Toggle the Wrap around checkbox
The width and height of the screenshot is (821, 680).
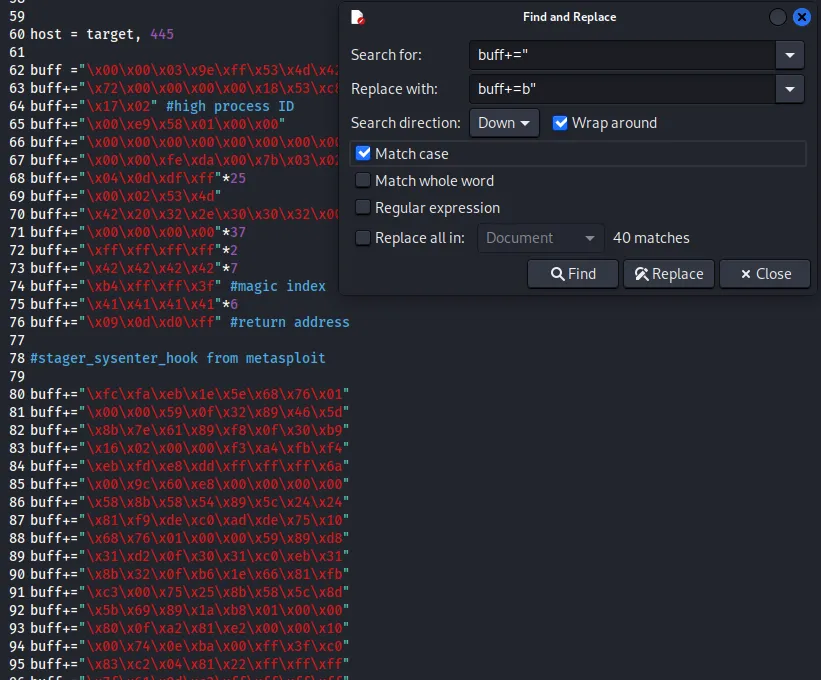click(x=560, y=123)
